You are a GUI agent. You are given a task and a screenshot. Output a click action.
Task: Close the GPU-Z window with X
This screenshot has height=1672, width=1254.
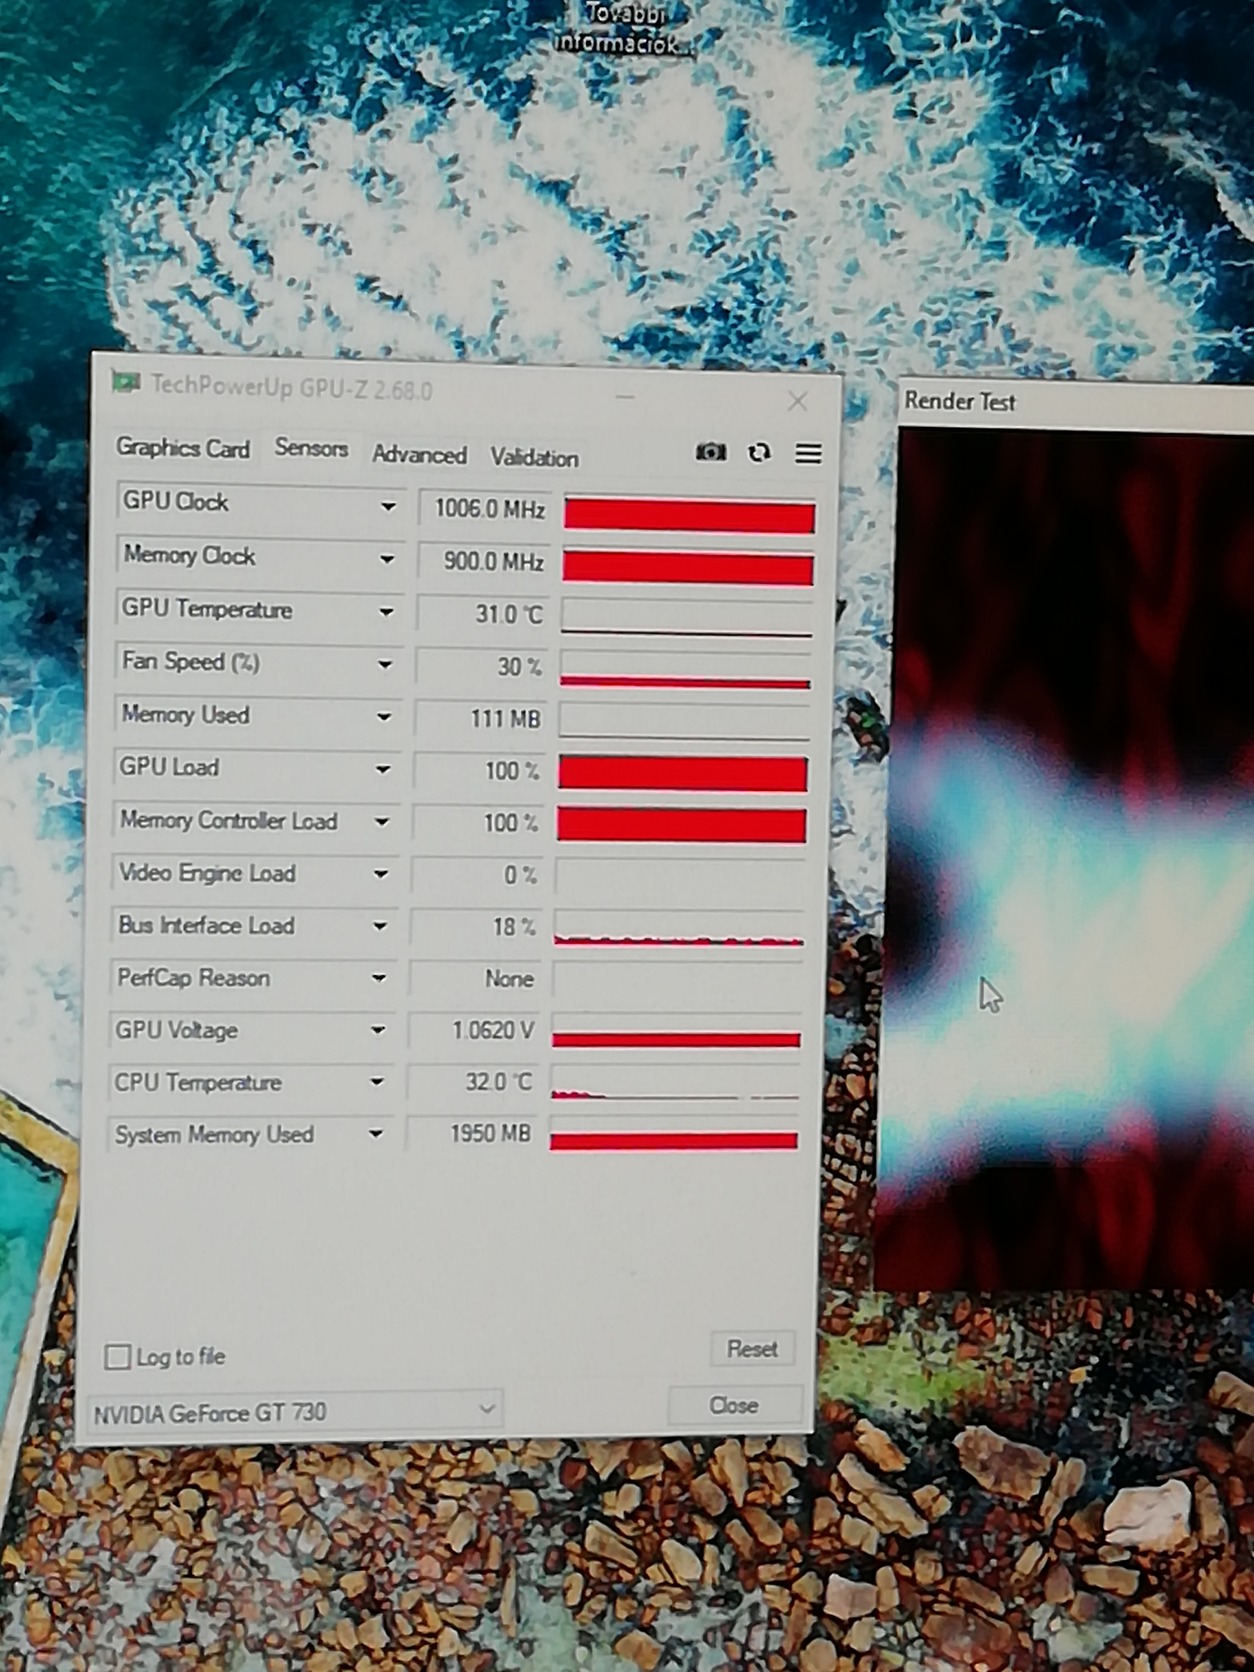click(797, 401)
